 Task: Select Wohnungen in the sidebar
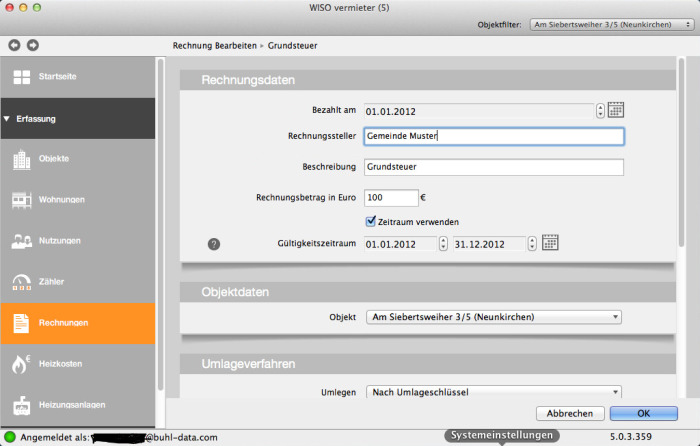(x=60, y=200)
